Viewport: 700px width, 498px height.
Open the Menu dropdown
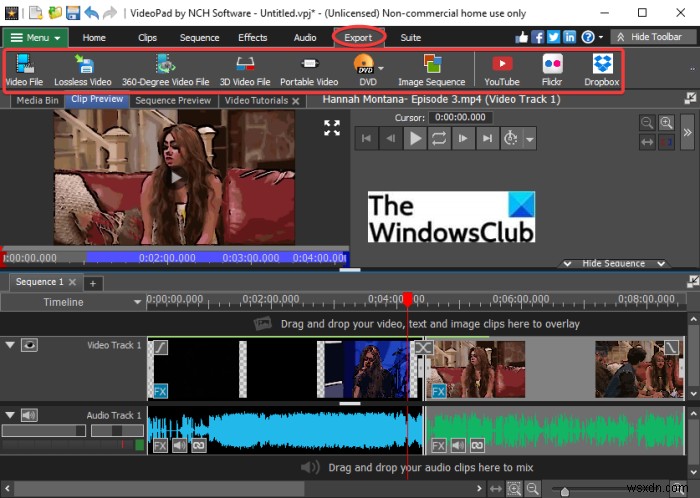pos(36,37)
